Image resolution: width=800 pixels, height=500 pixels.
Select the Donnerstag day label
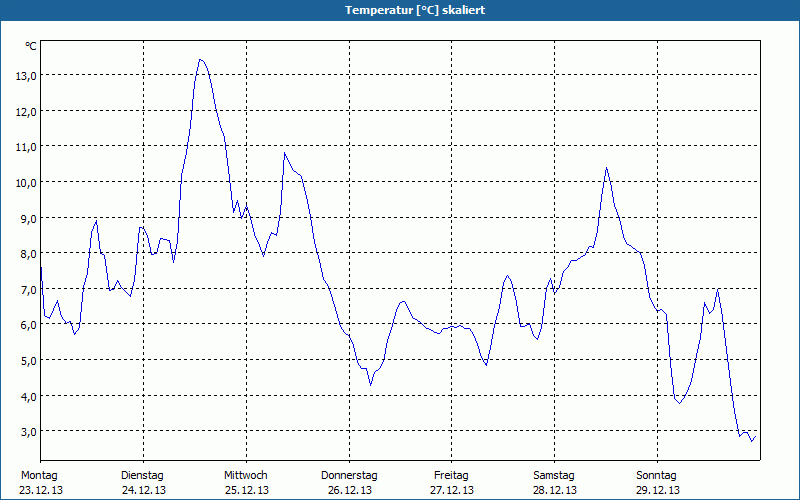point(349,476)
